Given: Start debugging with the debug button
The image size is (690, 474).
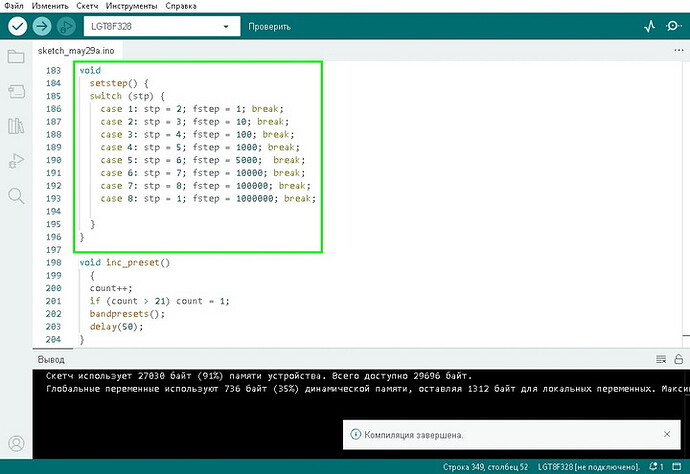Looking at the screenshot, I should (x=66, y=26).
